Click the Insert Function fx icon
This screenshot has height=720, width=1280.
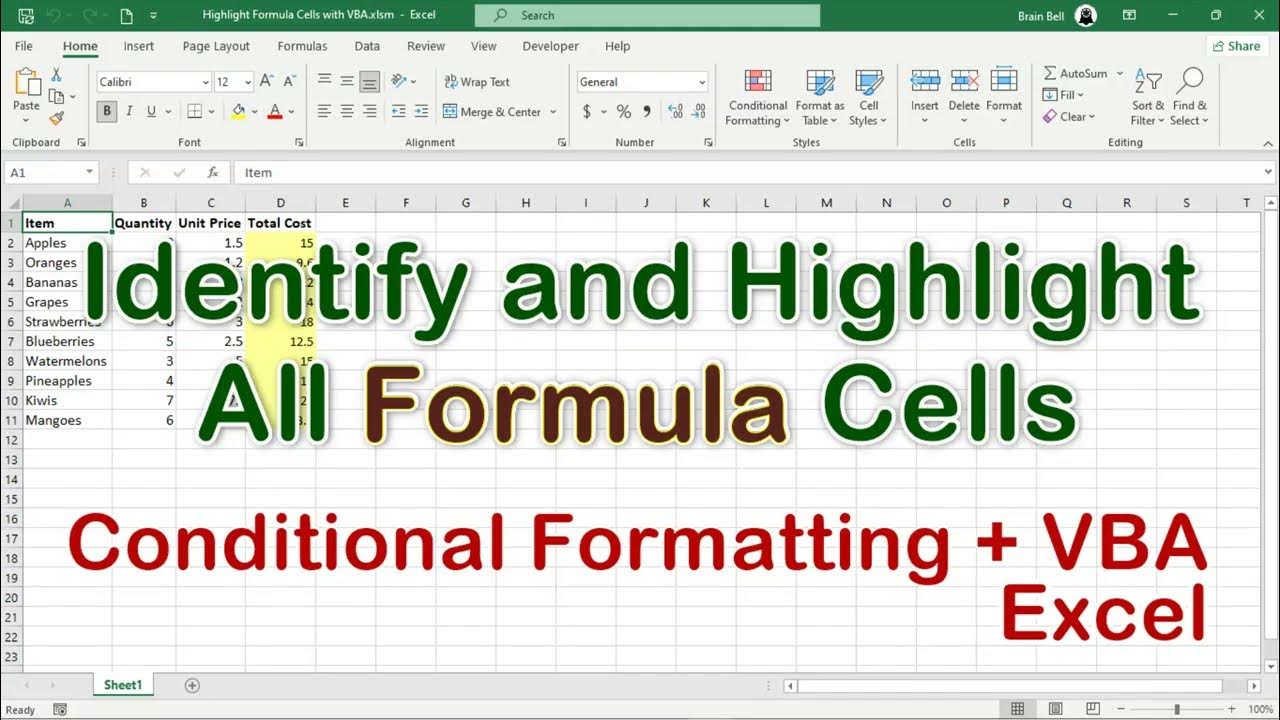click(212, 172)
